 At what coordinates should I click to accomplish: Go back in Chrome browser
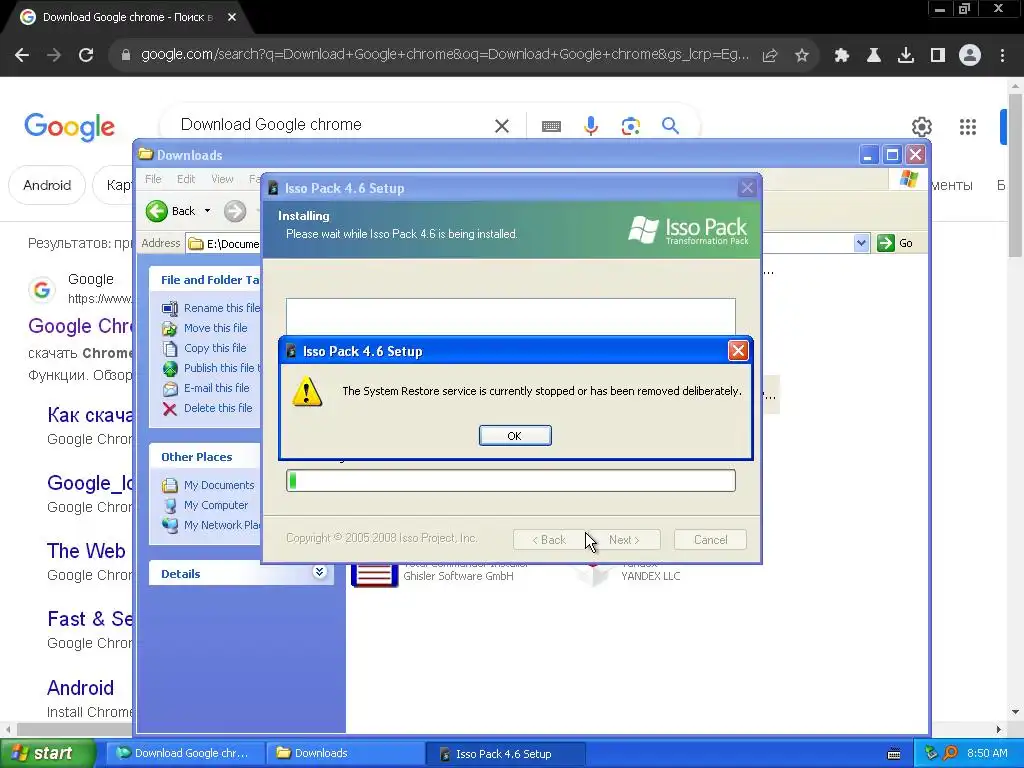pos(22,55)
